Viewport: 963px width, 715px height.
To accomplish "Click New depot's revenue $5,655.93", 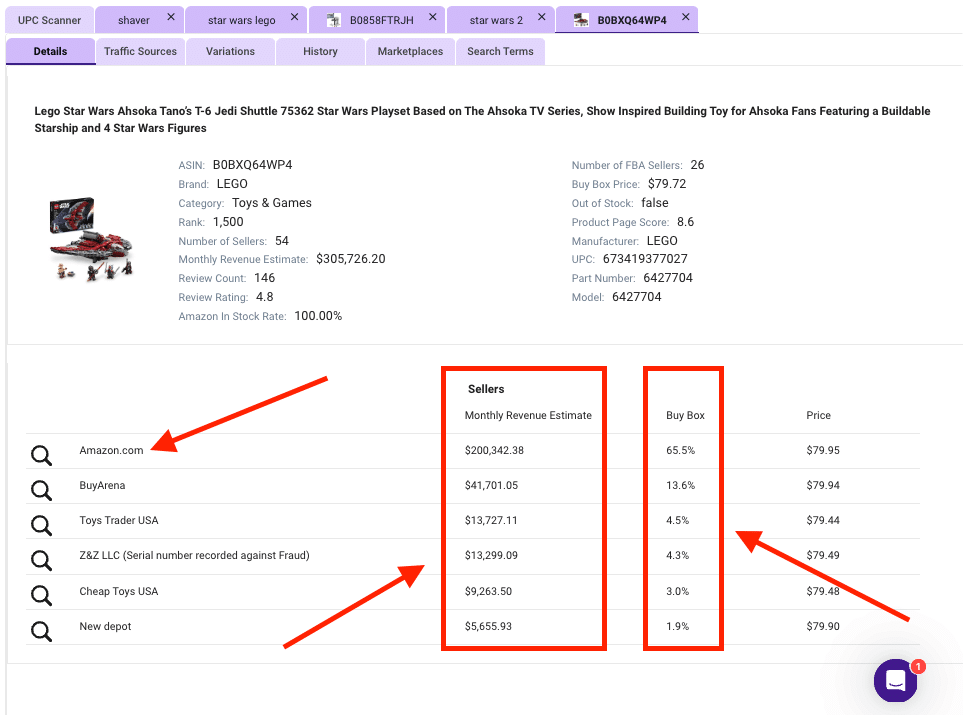I will click(488, 627).
